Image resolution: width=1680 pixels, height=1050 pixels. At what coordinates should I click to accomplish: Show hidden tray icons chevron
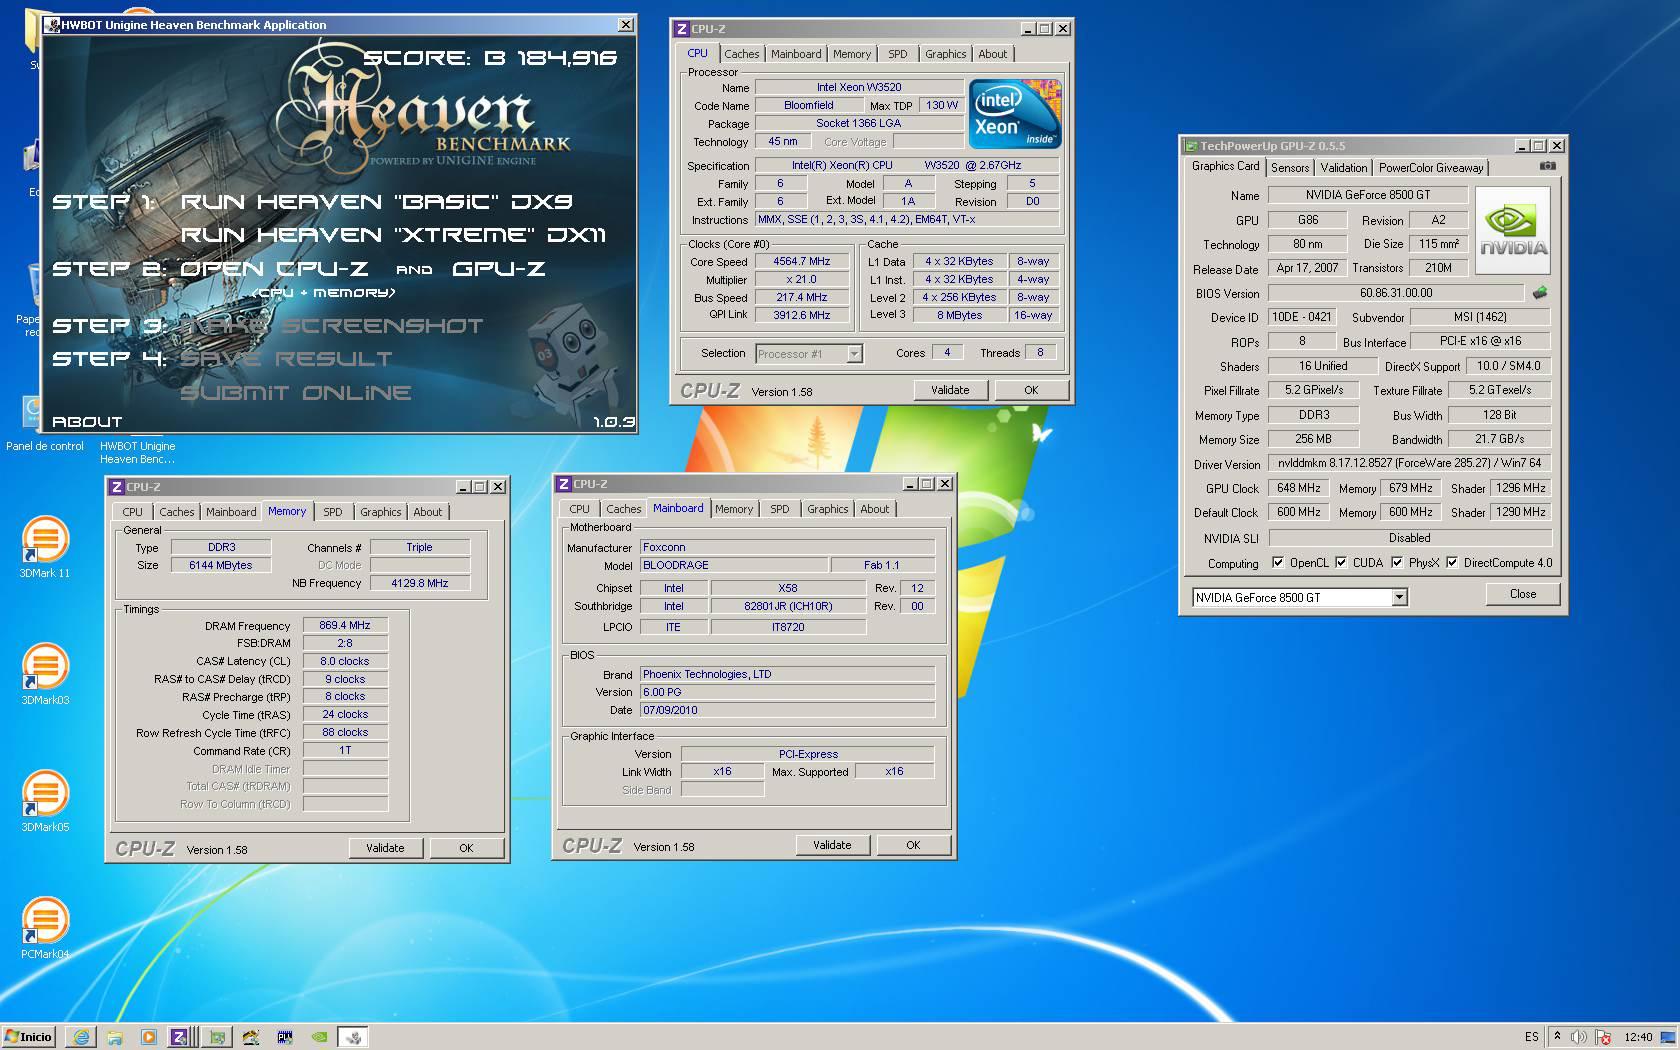(x=1557, y=1036)
